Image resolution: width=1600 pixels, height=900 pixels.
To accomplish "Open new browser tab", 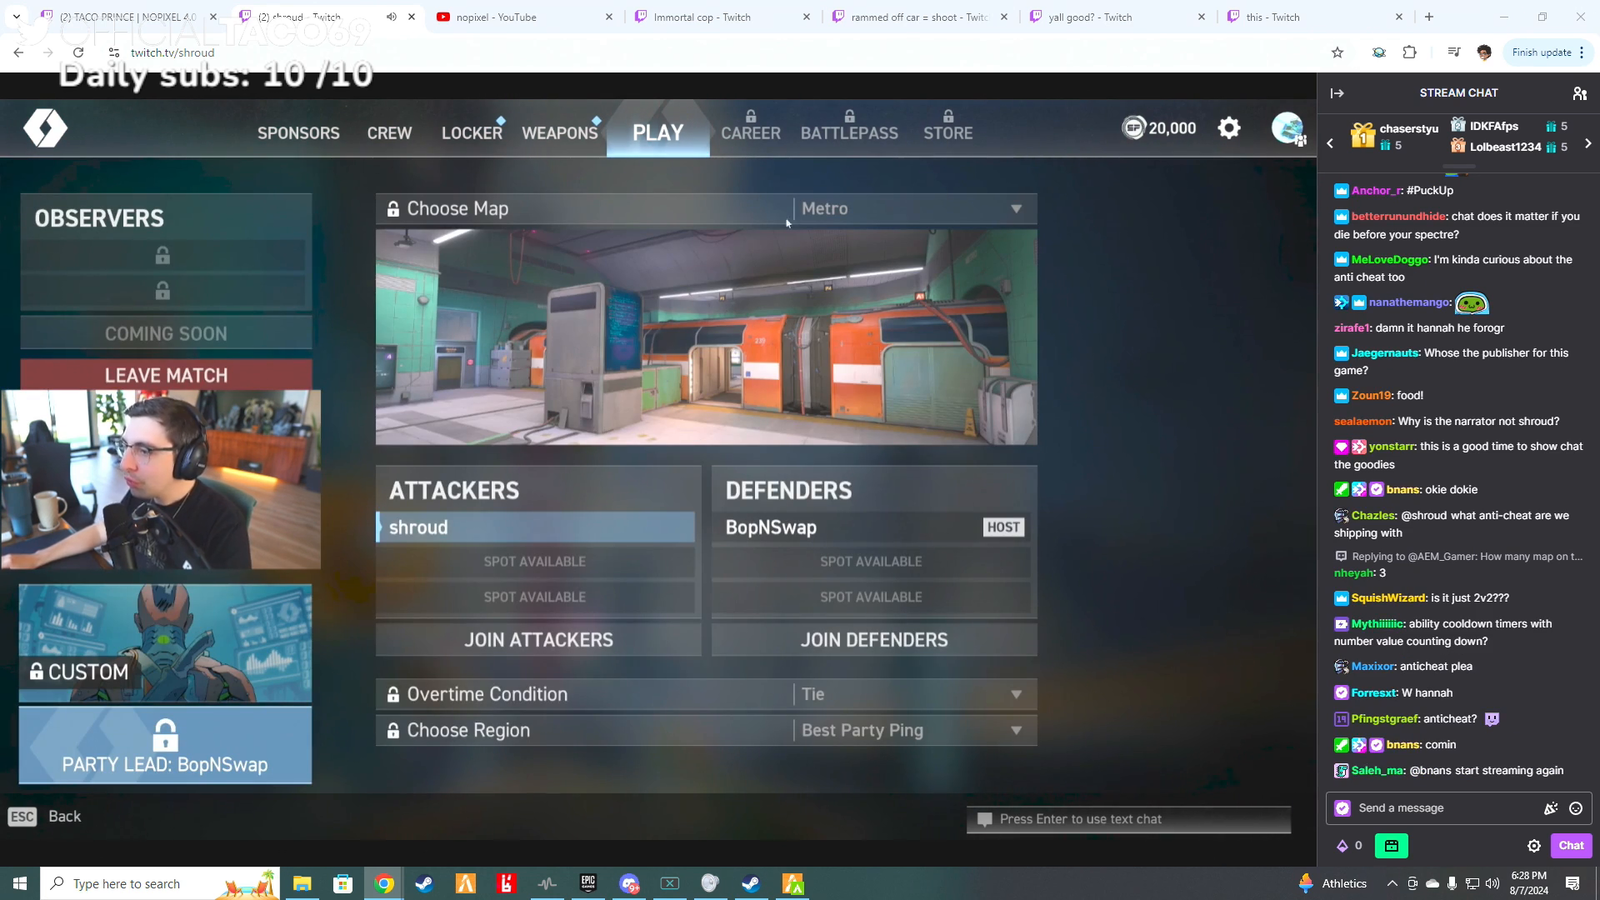I will tap(1429, 17).
